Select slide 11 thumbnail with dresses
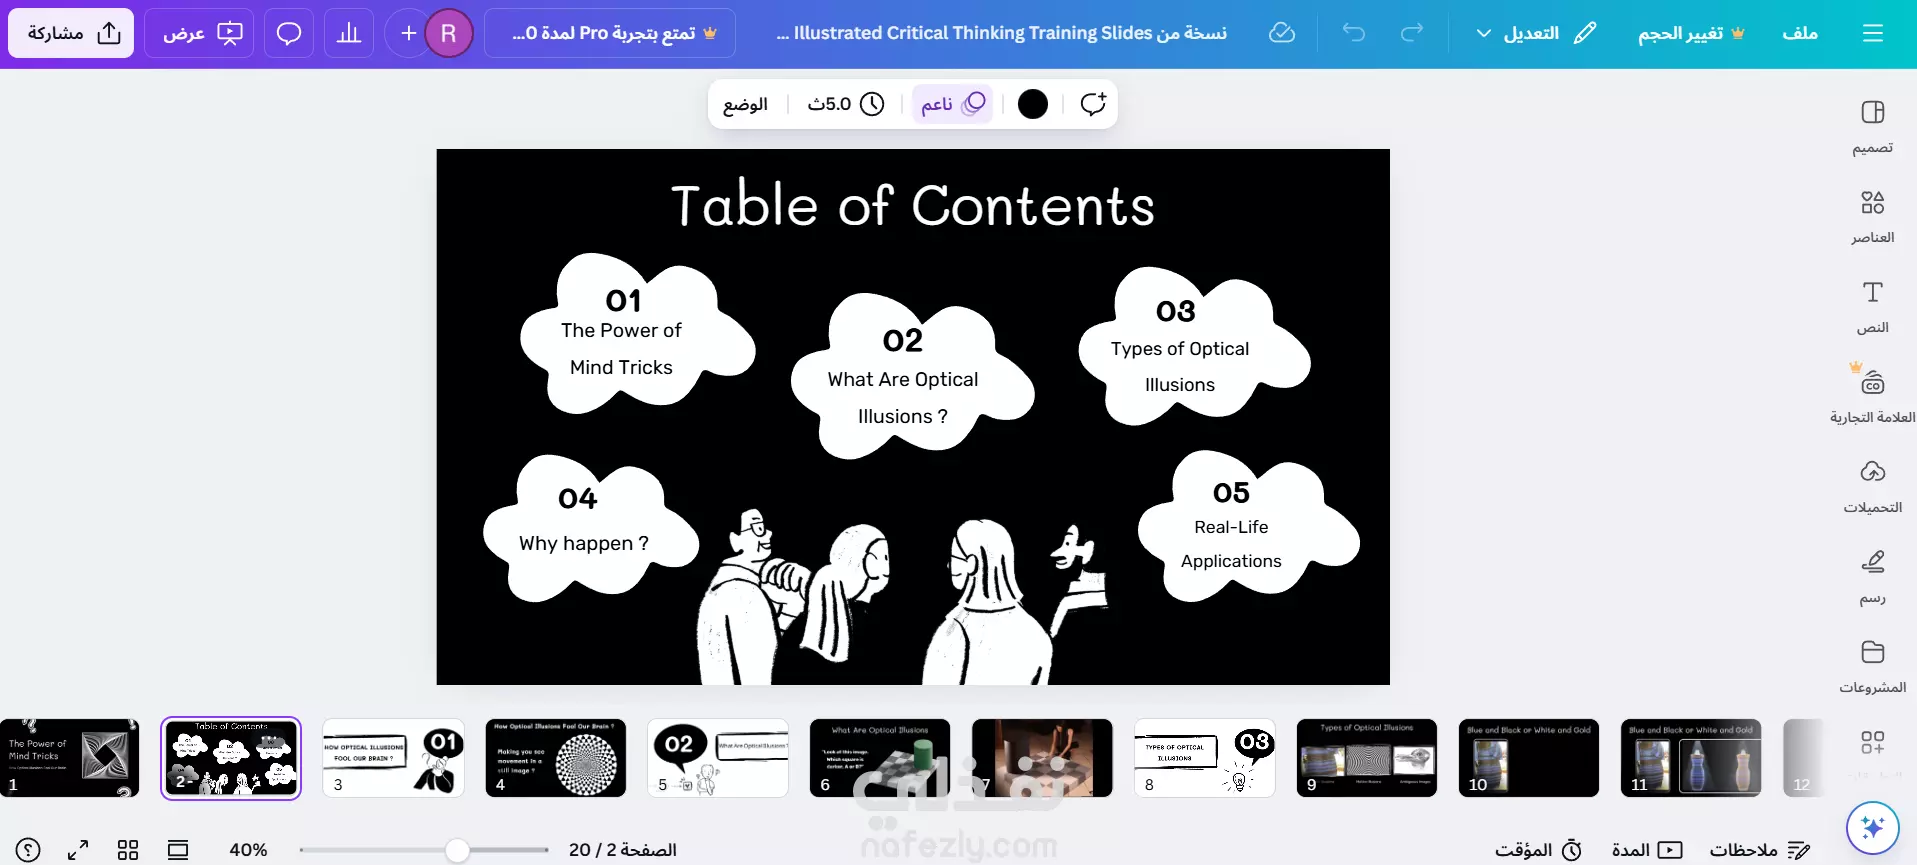1917x865 pixels. [1691, 758]
